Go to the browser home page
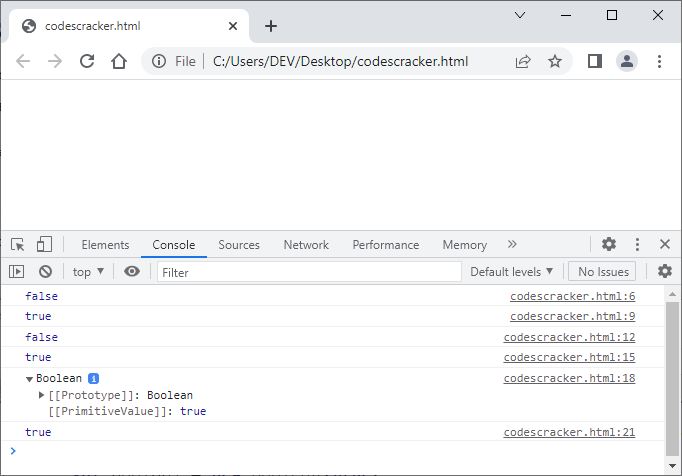 (119, 61)
